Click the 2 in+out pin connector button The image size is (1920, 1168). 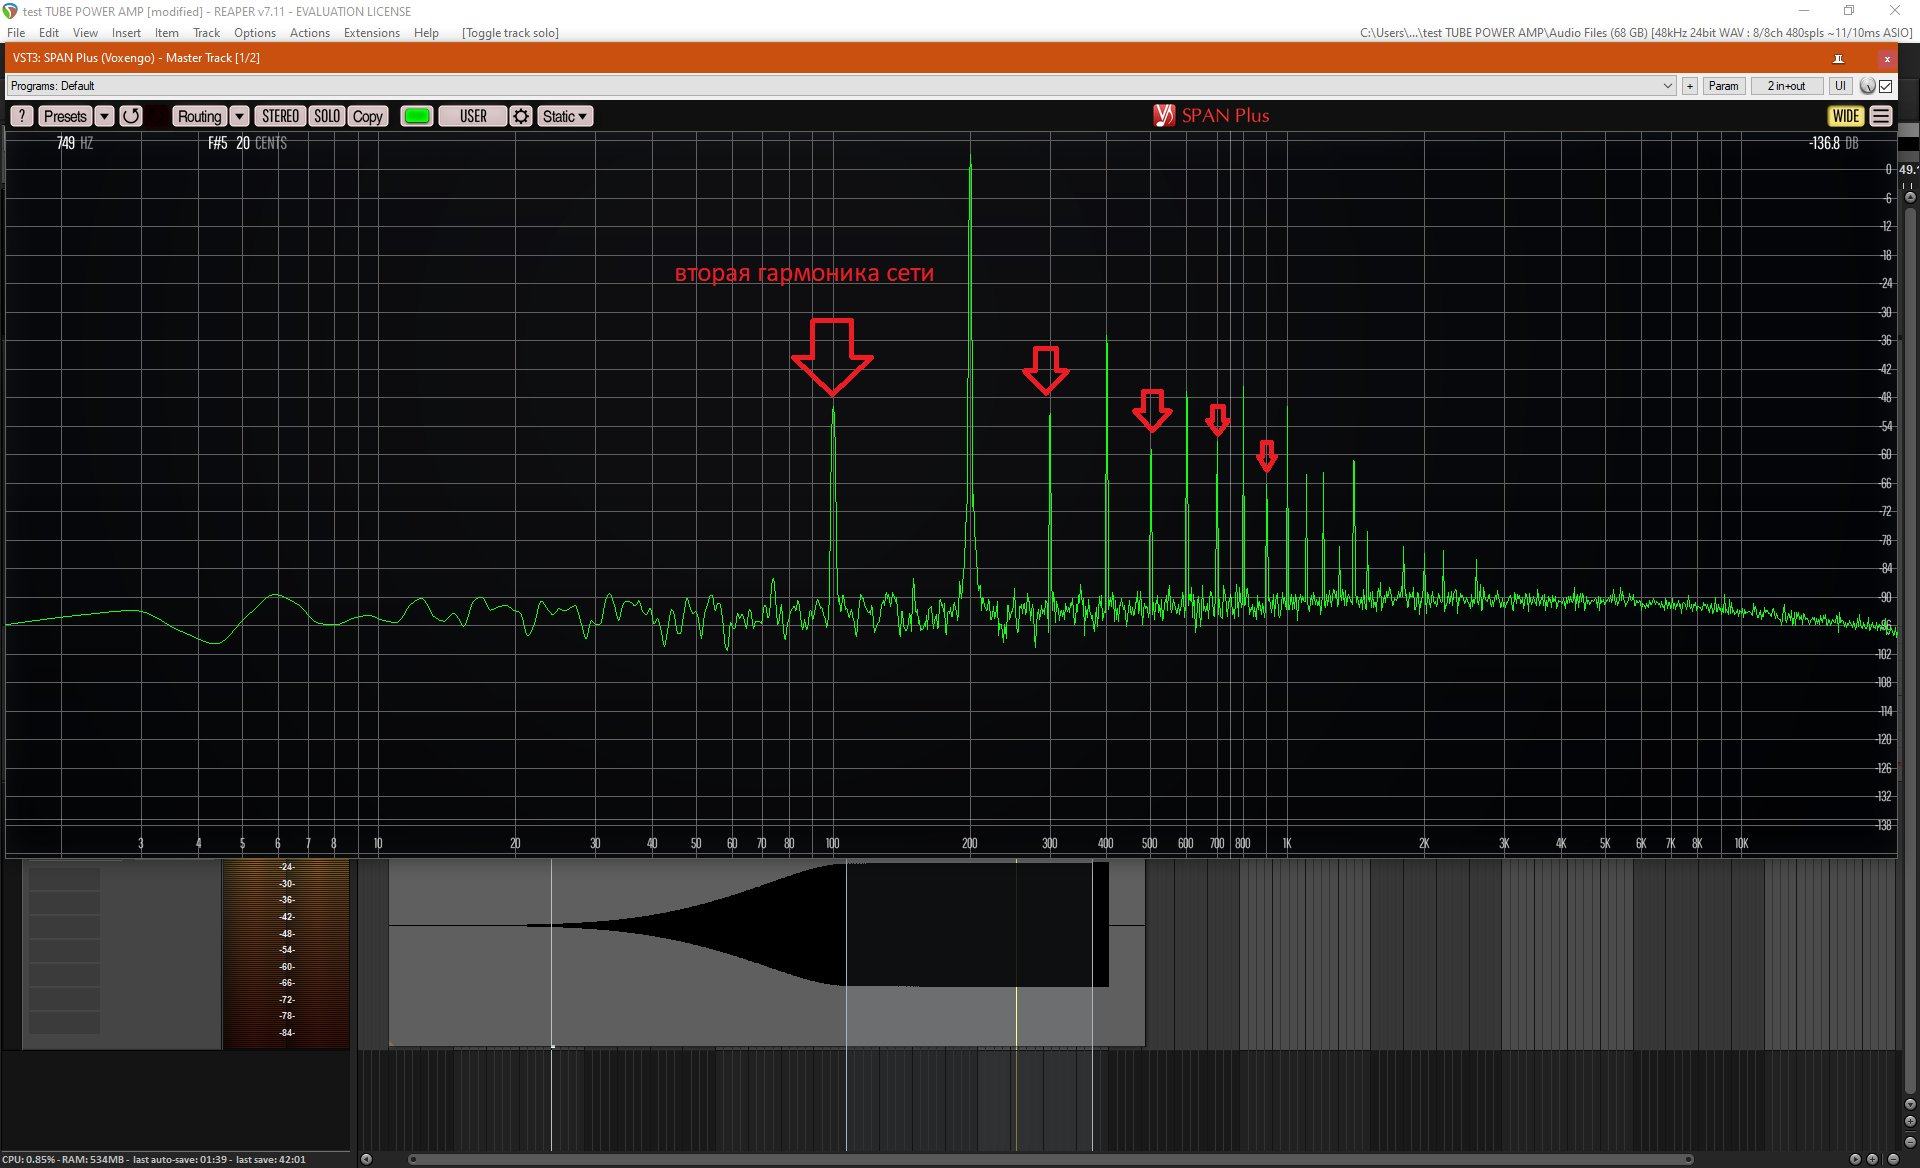tap(1786, 86)
